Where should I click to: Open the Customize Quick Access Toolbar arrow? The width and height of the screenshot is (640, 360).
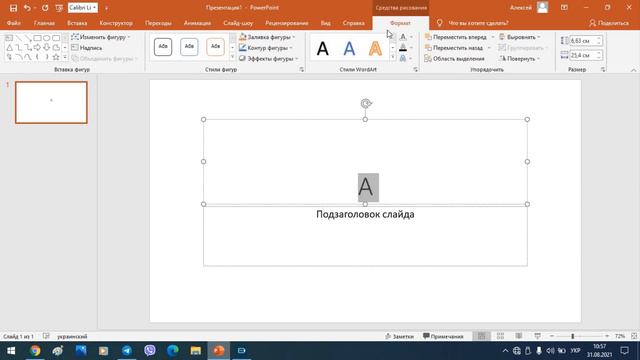[x=107, y=8]
